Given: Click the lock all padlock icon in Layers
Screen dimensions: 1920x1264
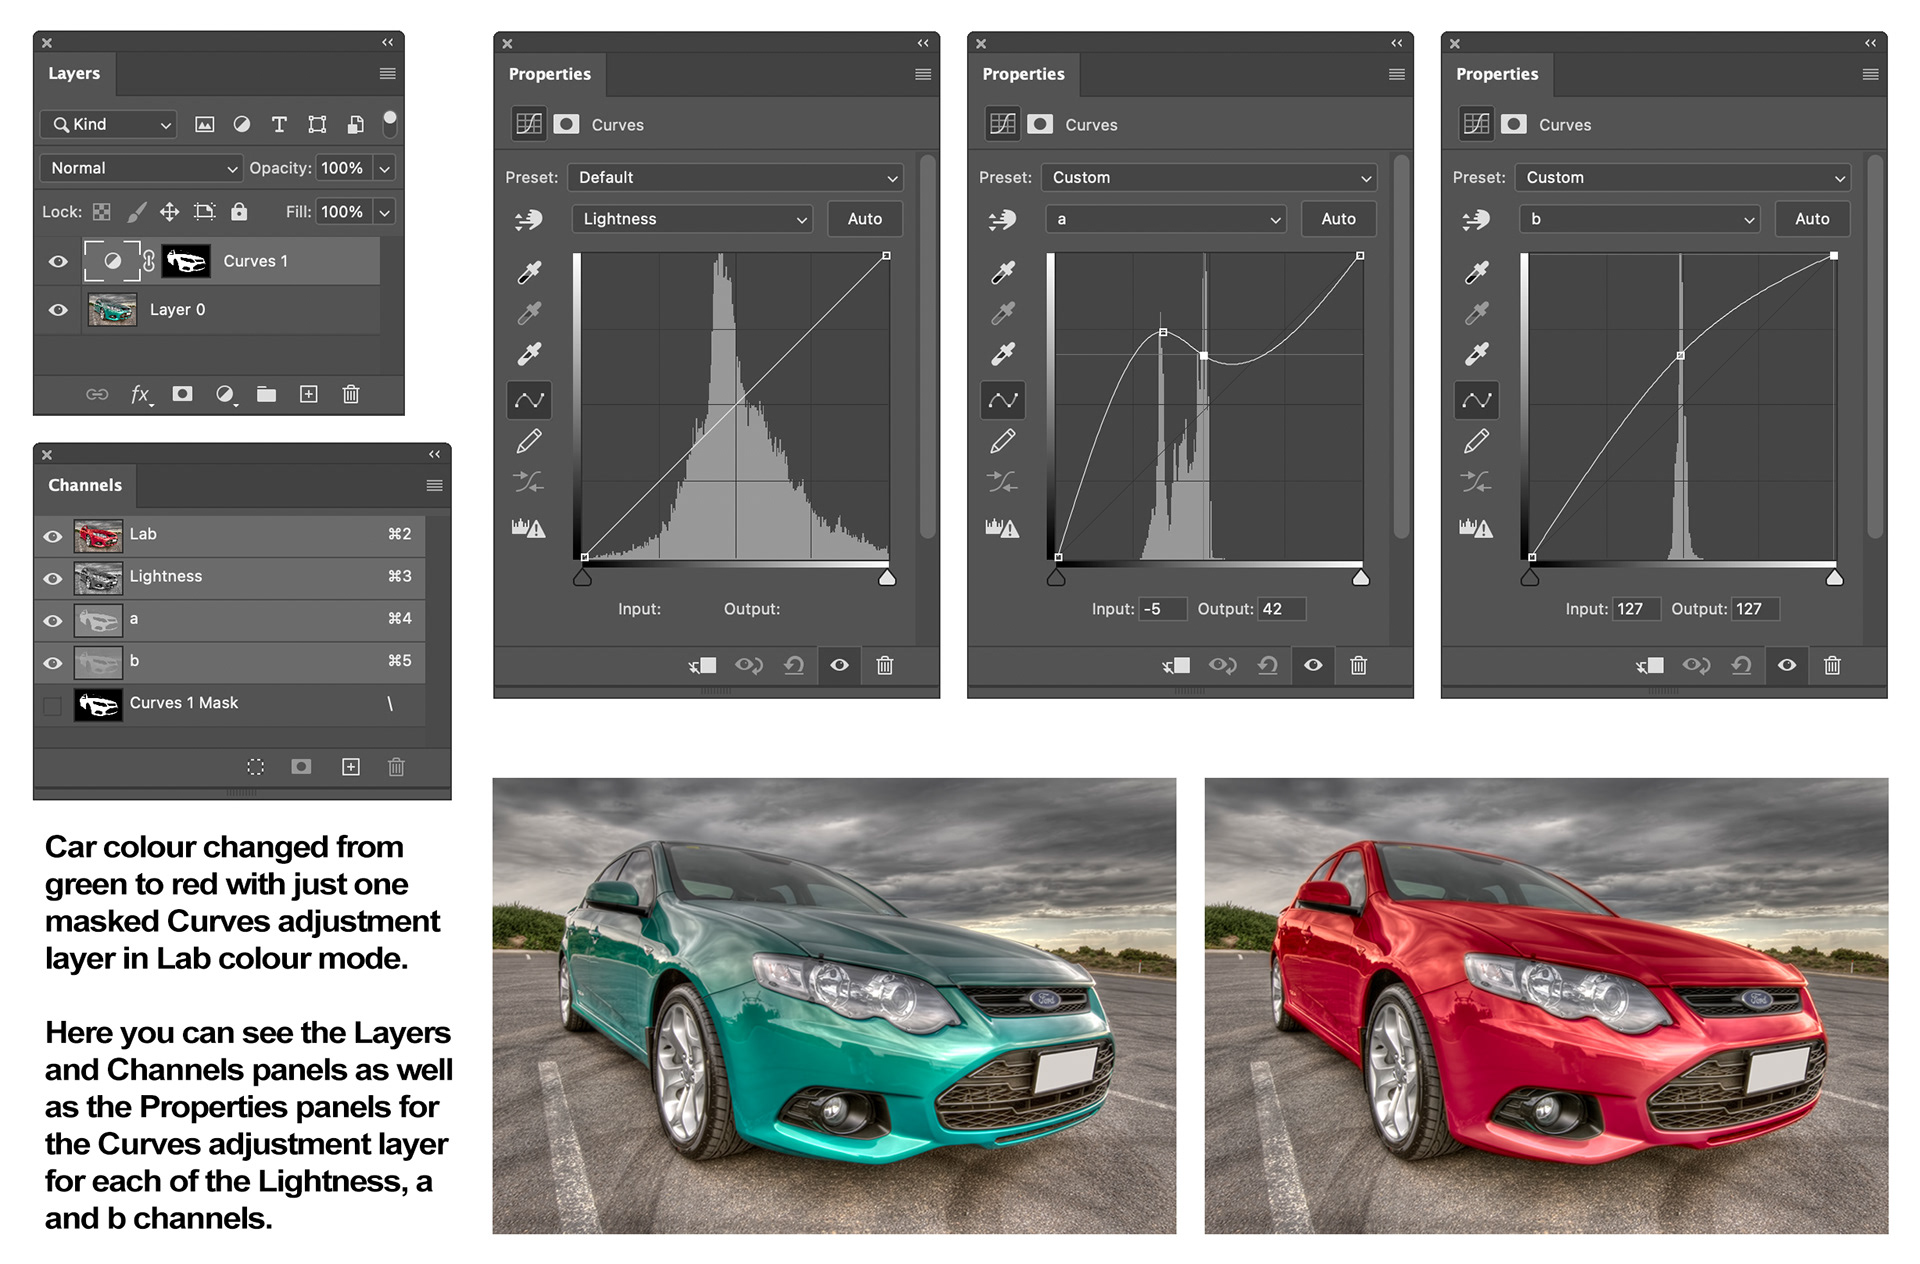Looking at the screenshot, I should 239,212.
